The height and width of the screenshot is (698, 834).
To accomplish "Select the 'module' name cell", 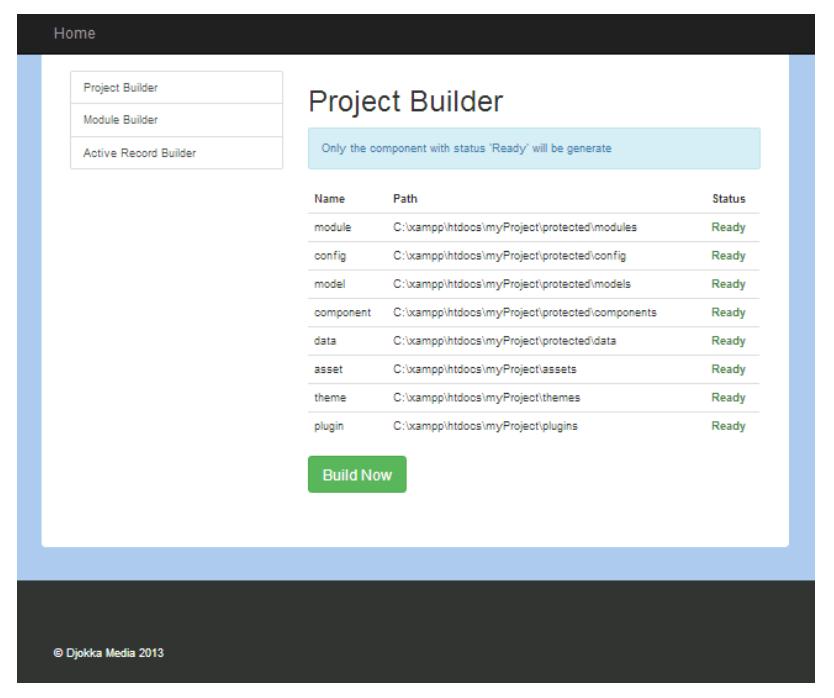I will 332,227.
